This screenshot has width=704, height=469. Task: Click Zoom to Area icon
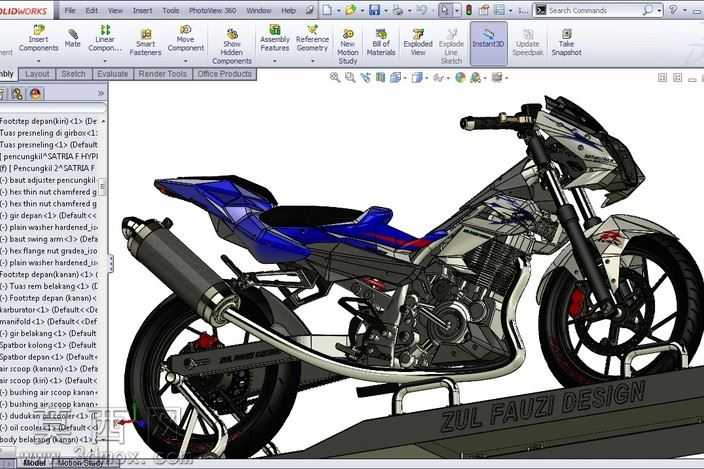[x=350, y=78]
